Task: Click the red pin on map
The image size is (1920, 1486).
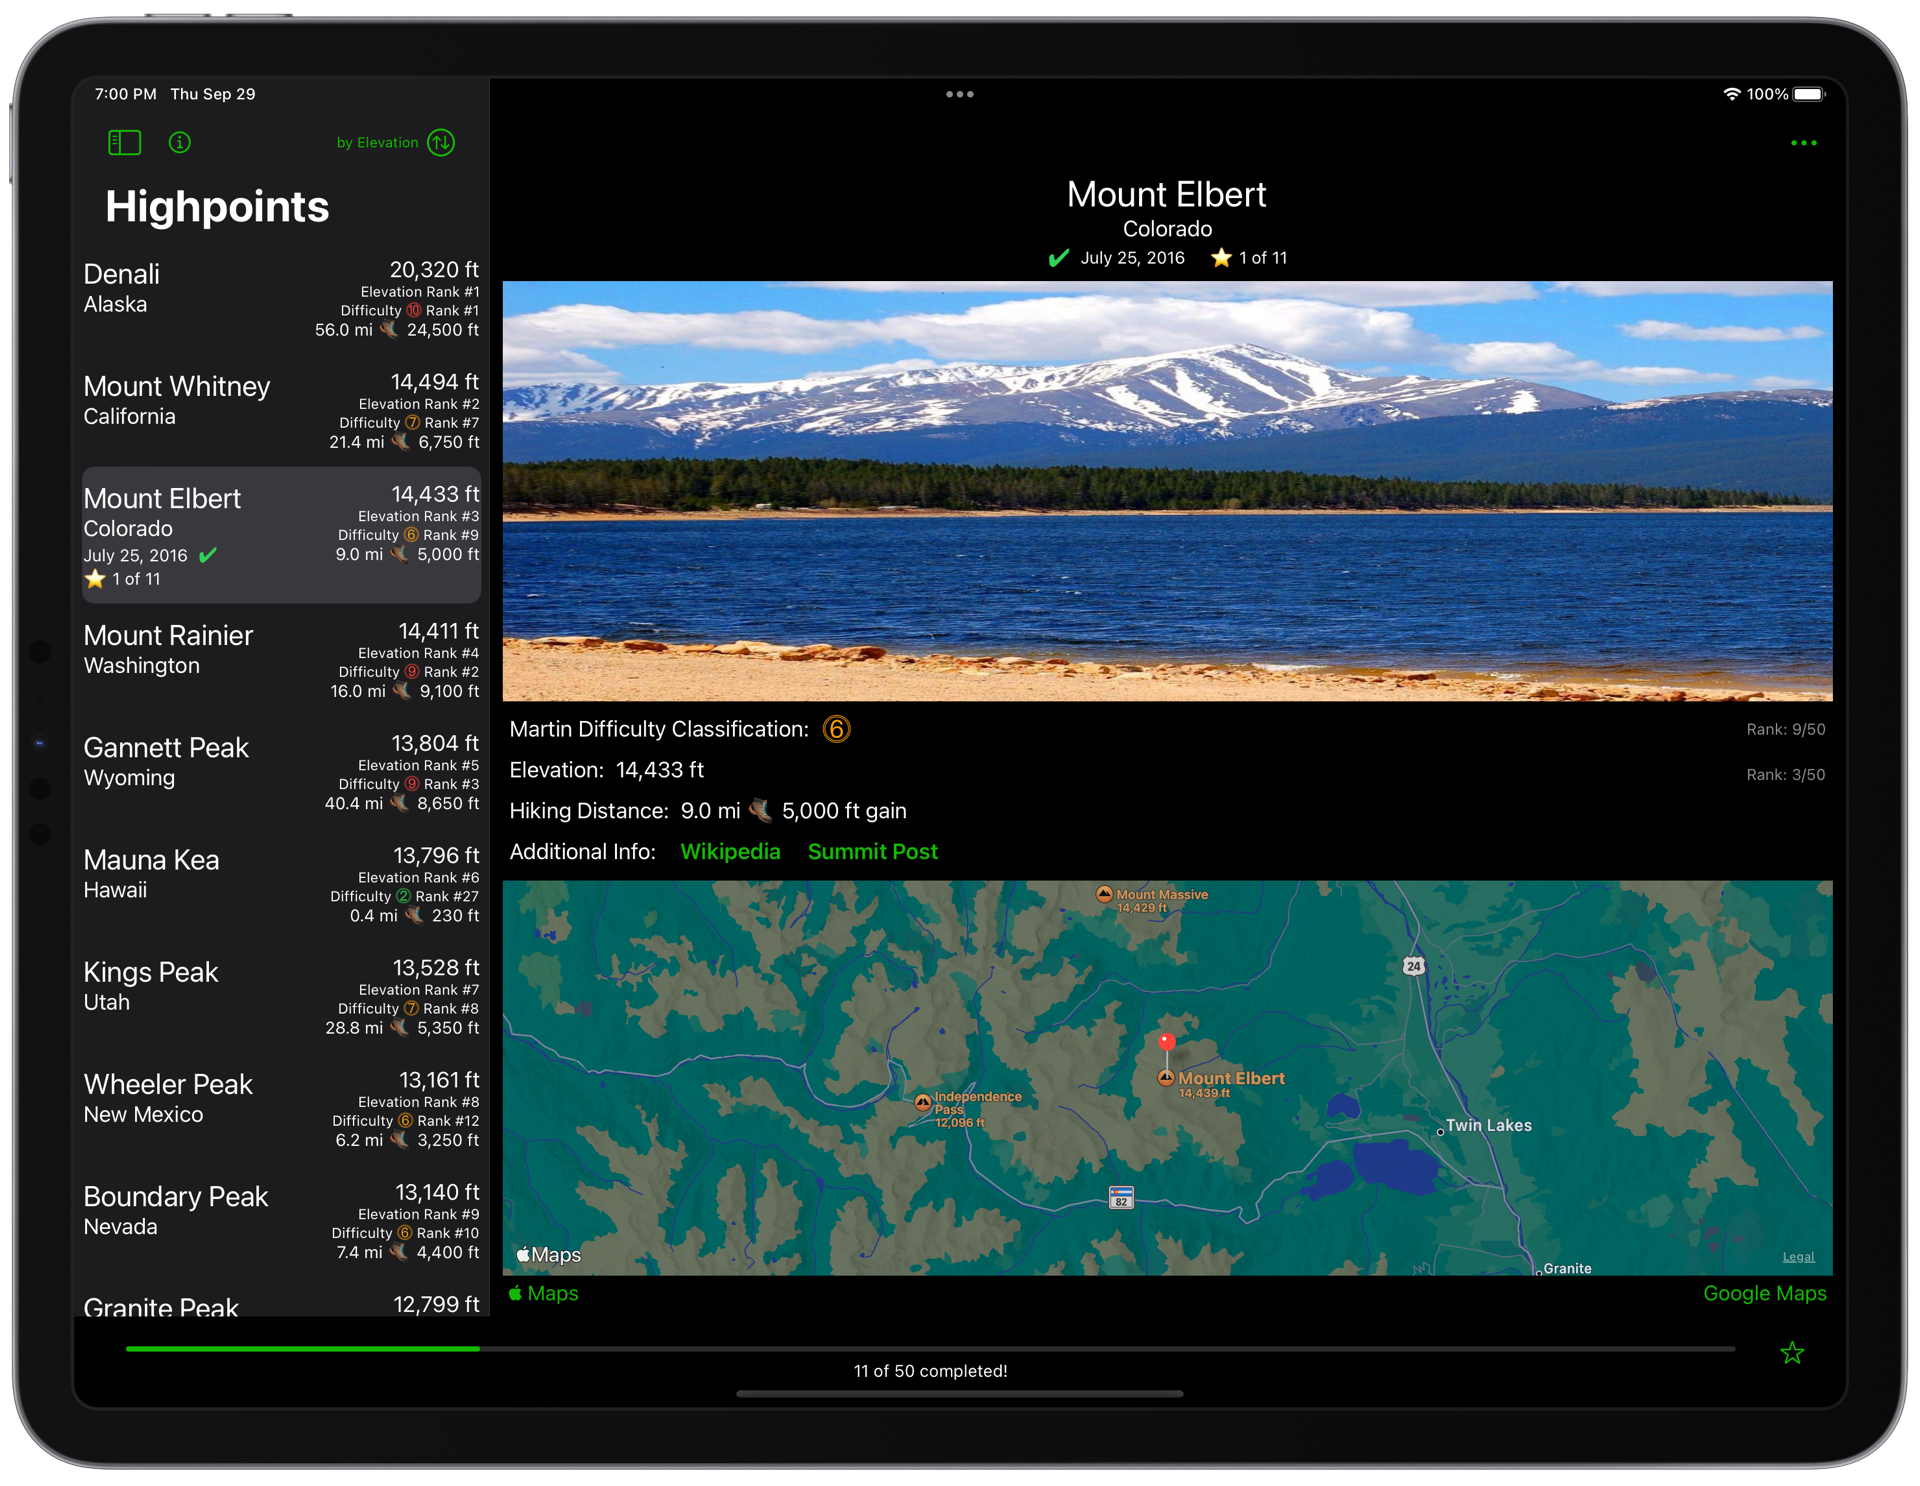Action: click(x=1166, y=1042)
